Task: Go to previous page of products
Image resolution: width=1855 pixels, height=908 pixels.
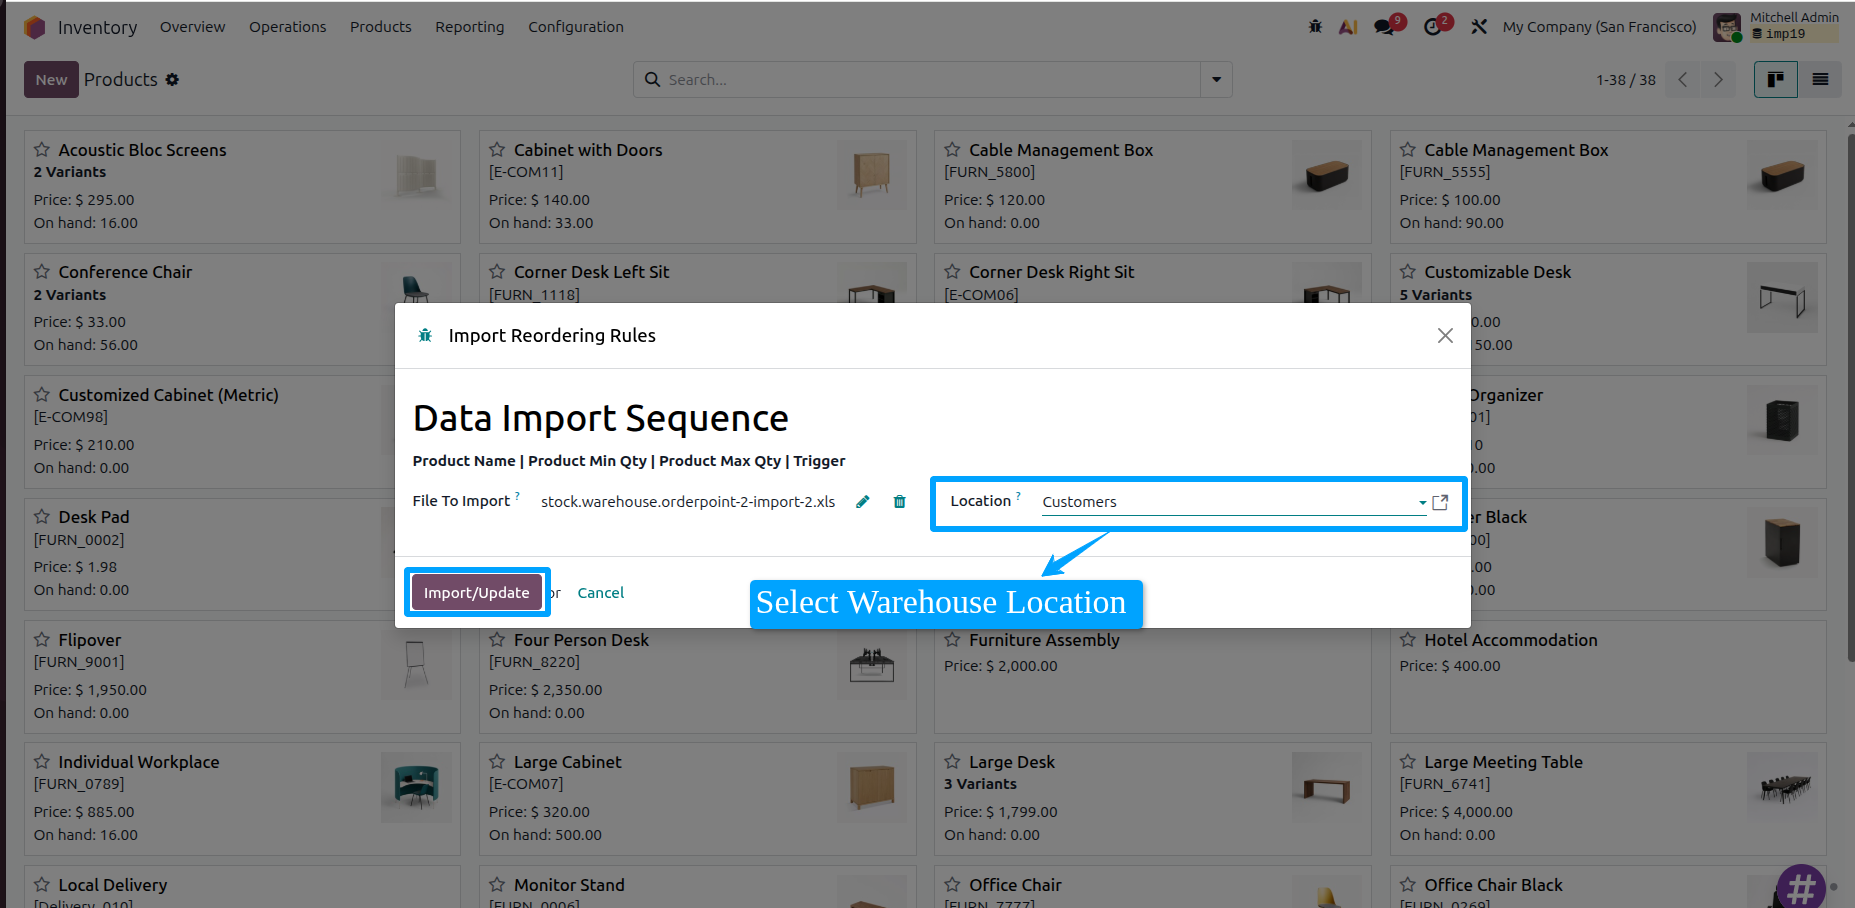Action: pyautogui.click(x=1683, y=79)
